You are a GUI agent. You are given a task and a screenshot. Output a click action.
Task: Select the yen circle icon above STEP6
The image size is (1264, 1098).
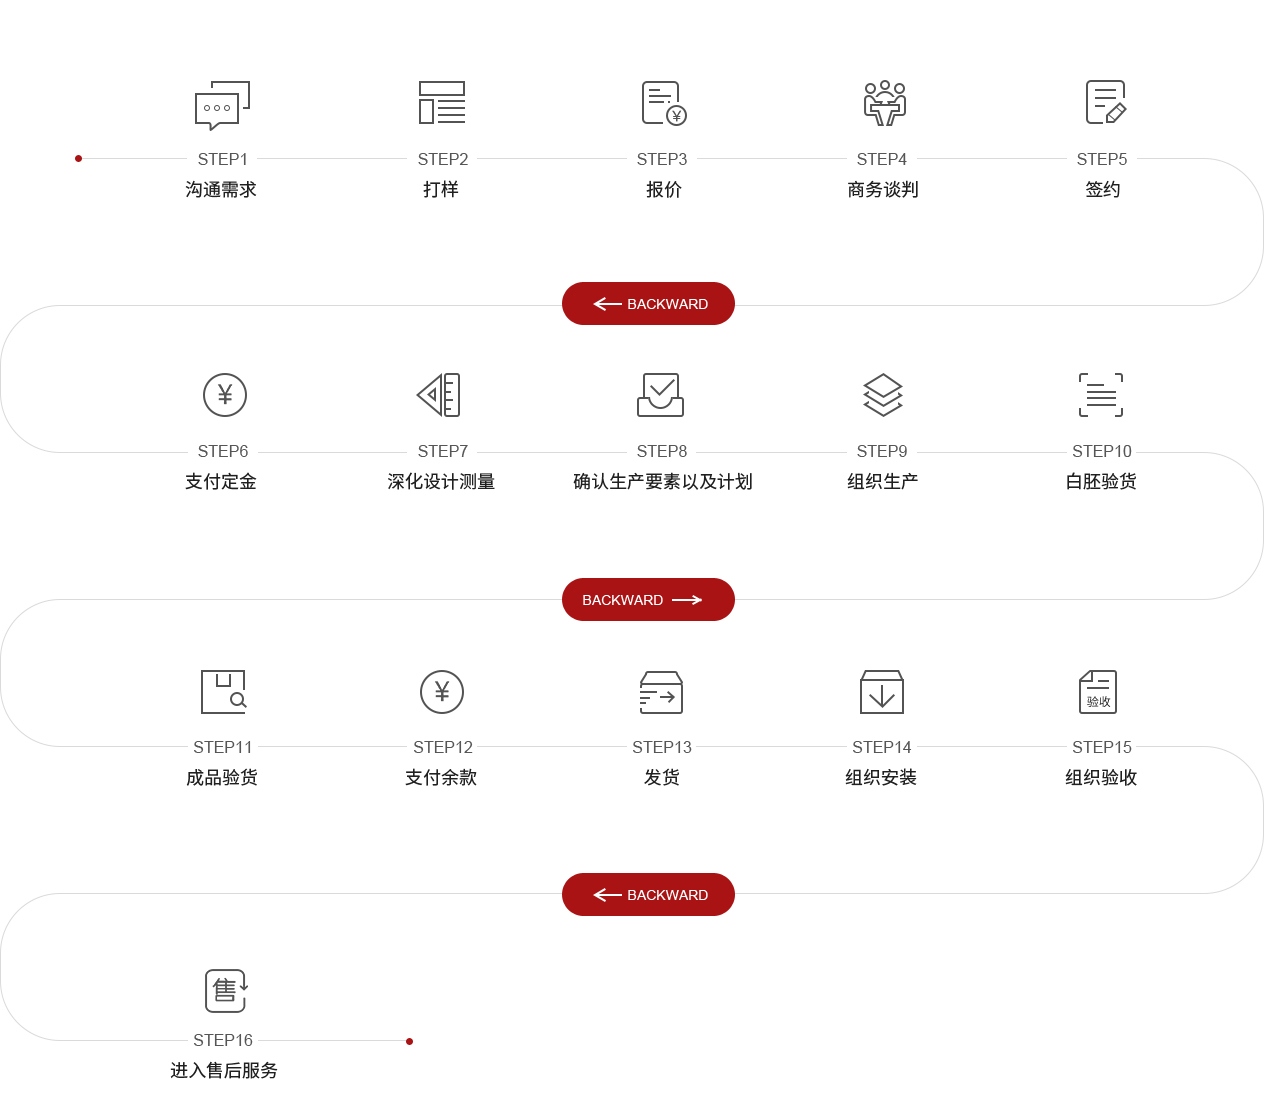pyautogui.click(x=225, y=395)
